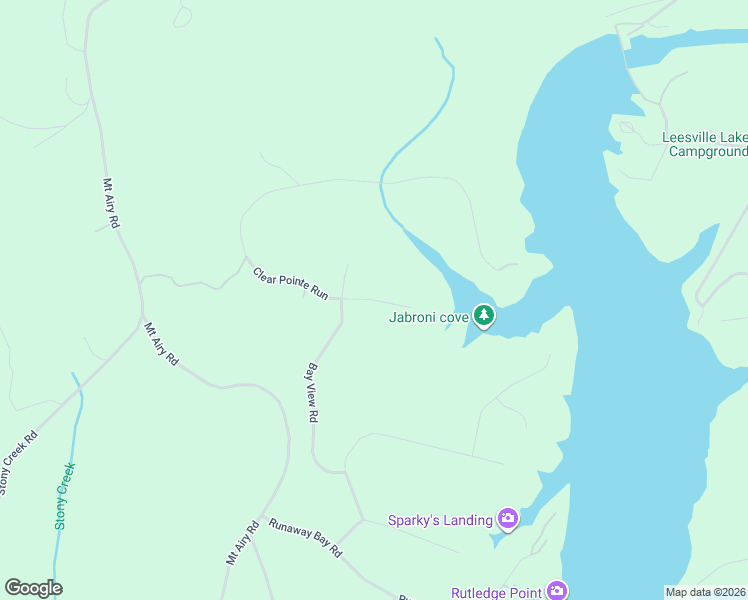Click the upper Mt Airy Rd label
The image size is (748, 600).
pos(111,203)
